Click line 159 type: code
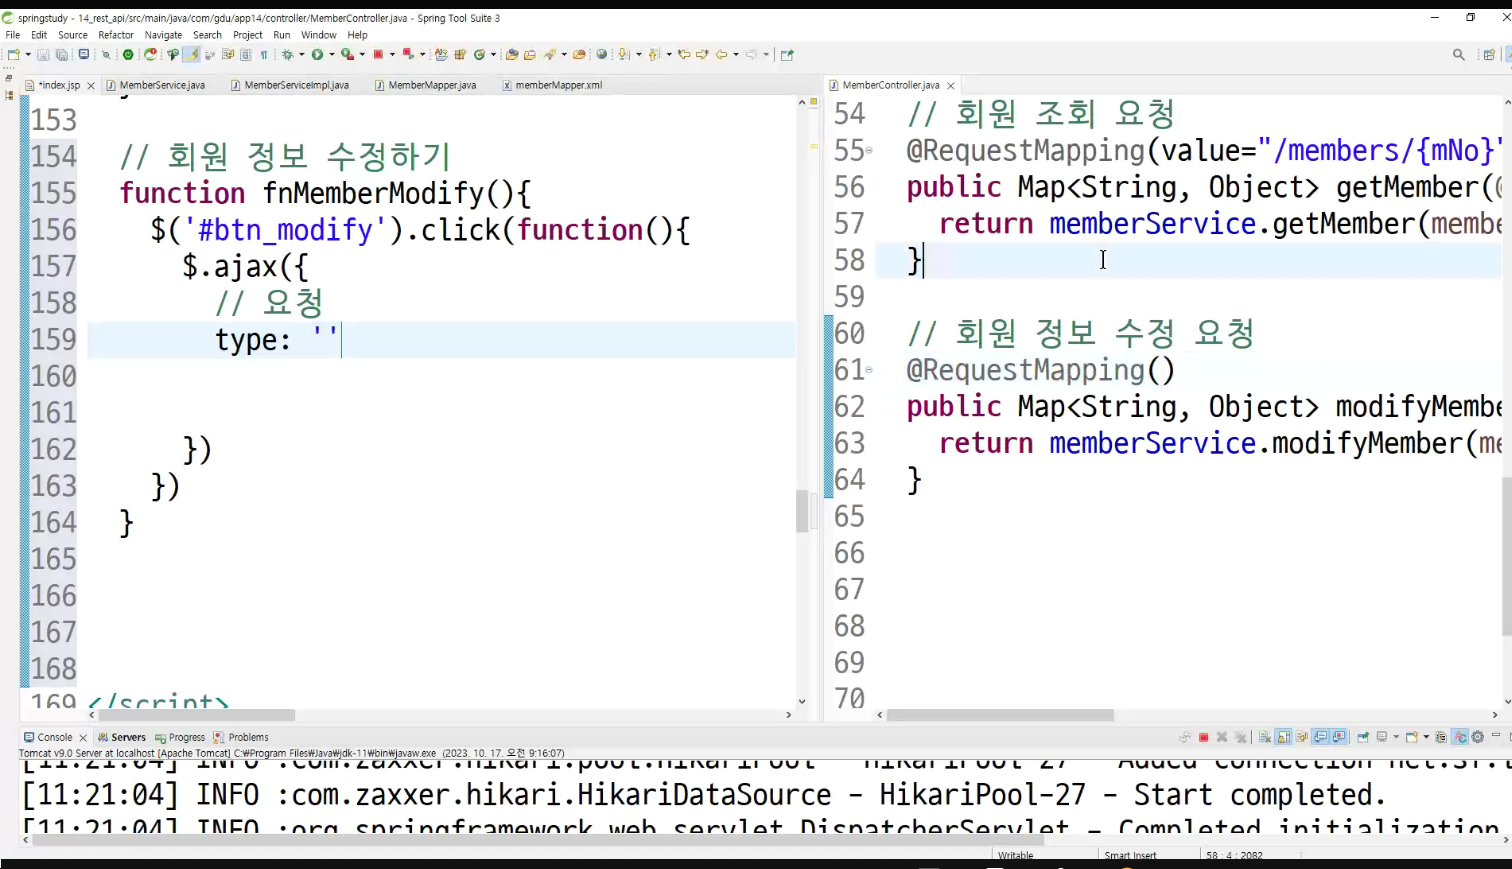The height and width of the screenshot is (869, 1512). click(277, 340)
